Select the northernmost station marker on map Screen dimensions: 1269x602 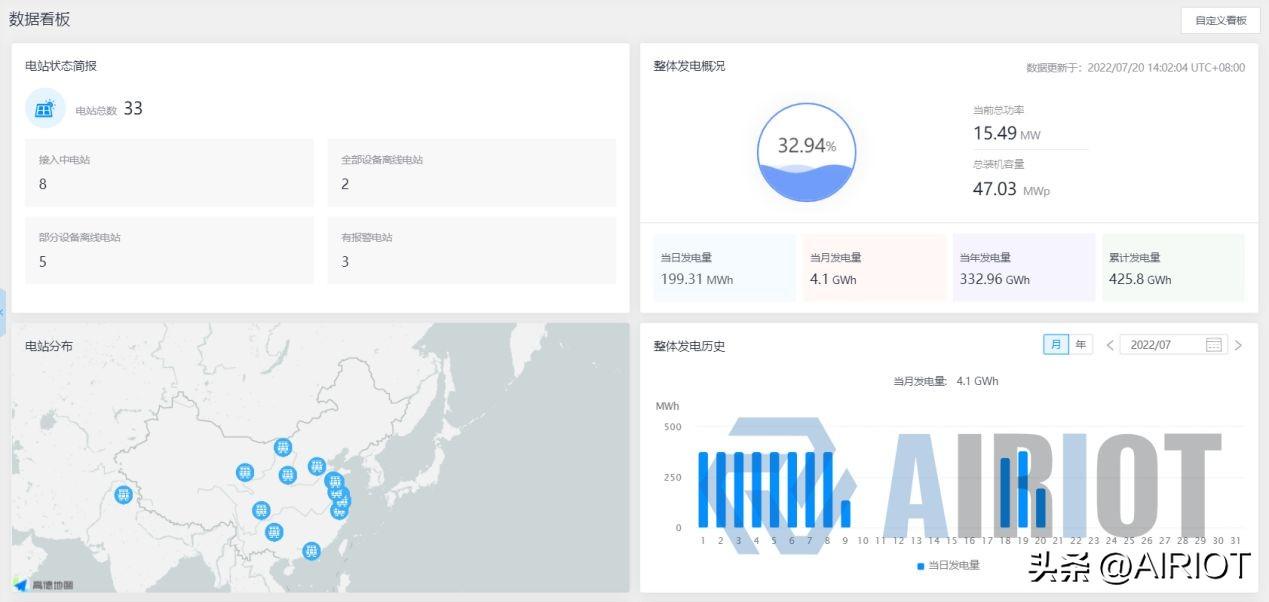(283, 447)
